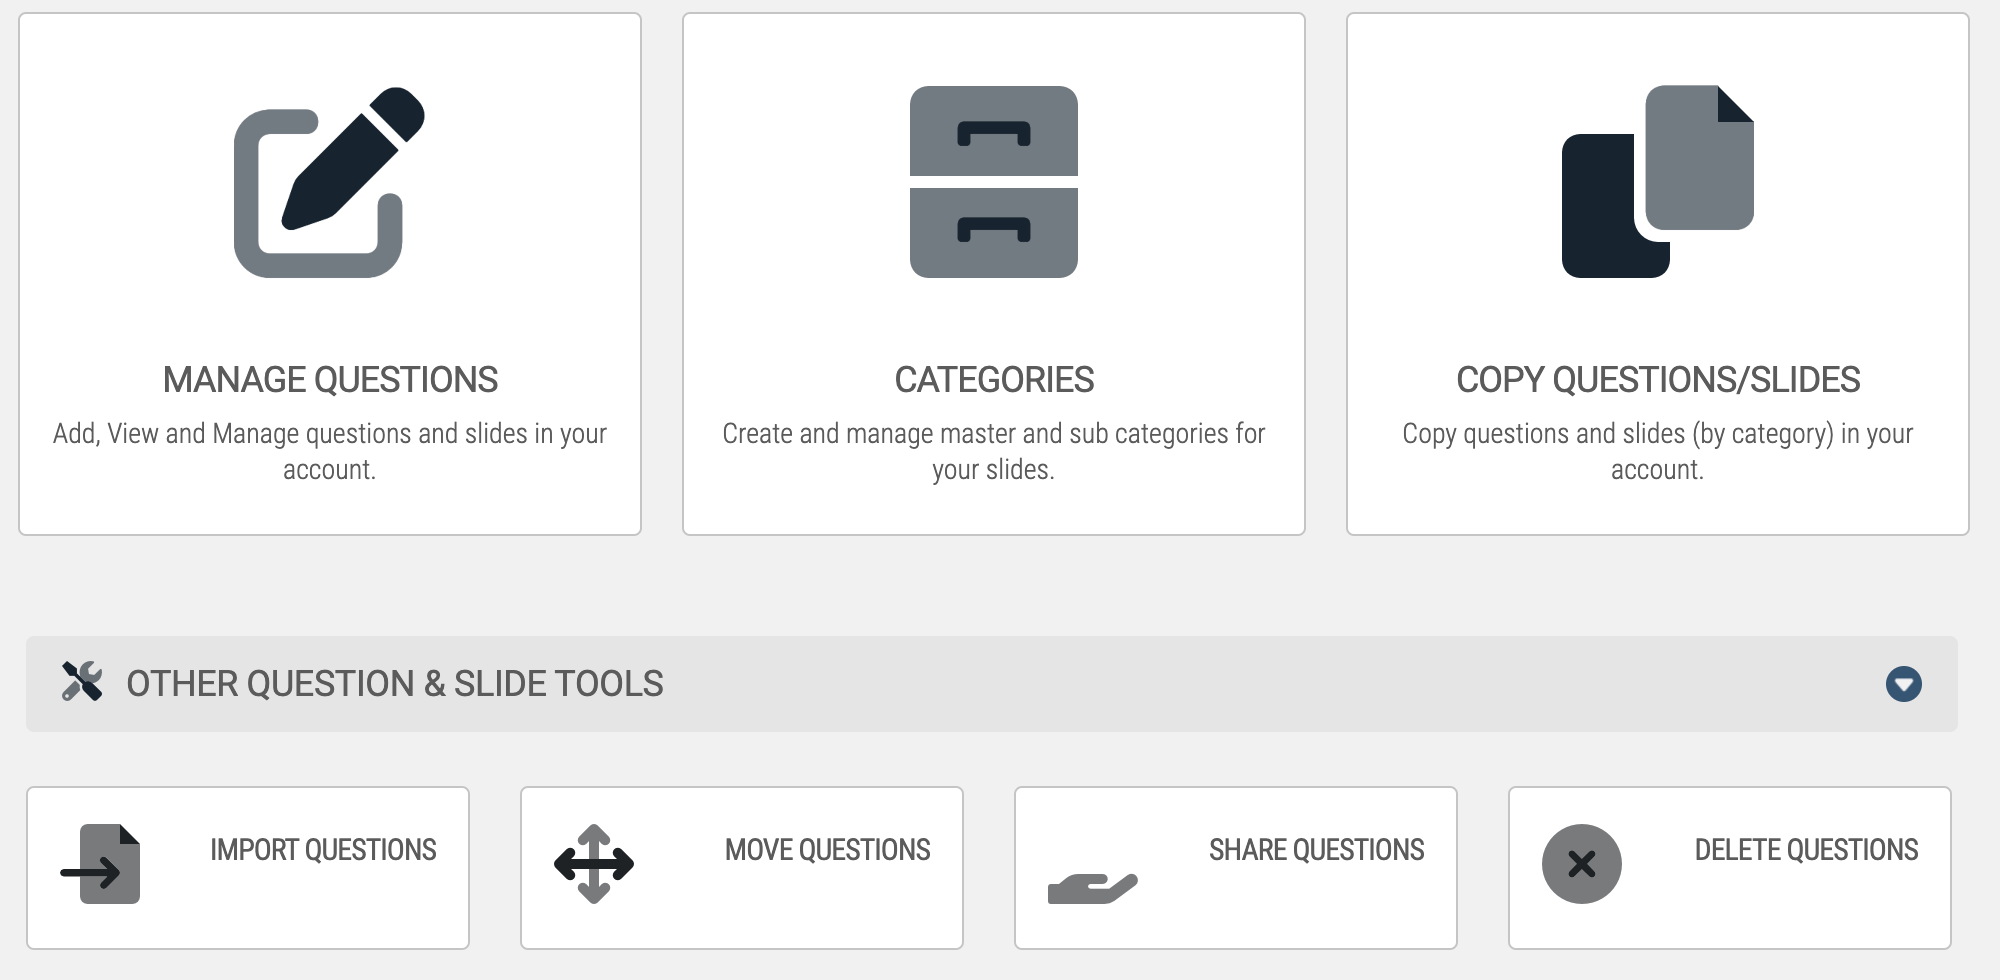Click 'Create and manage master and sub categories' text
Viewport: 2000px width, 980px height.
tap(994, 451)
